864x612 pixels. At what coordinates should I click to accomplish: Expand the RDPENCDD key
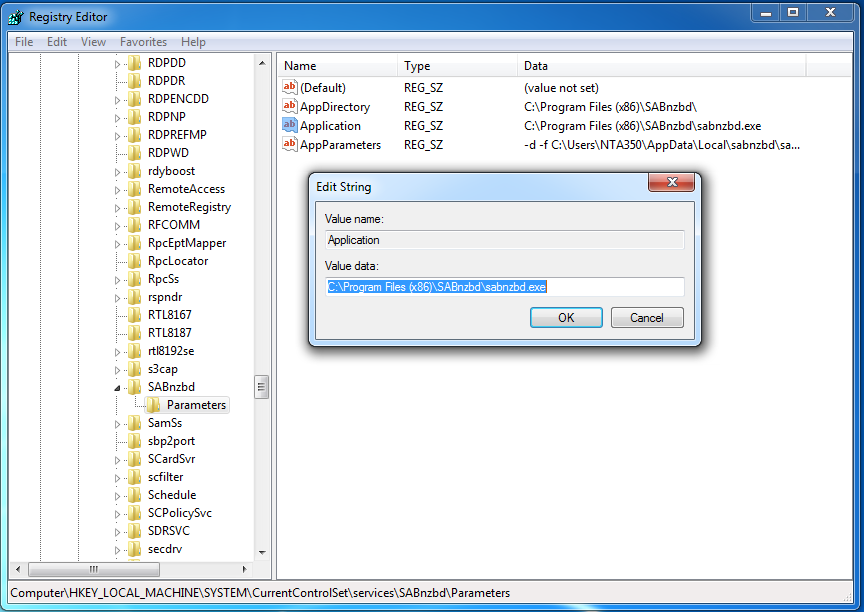coord(117,100)
